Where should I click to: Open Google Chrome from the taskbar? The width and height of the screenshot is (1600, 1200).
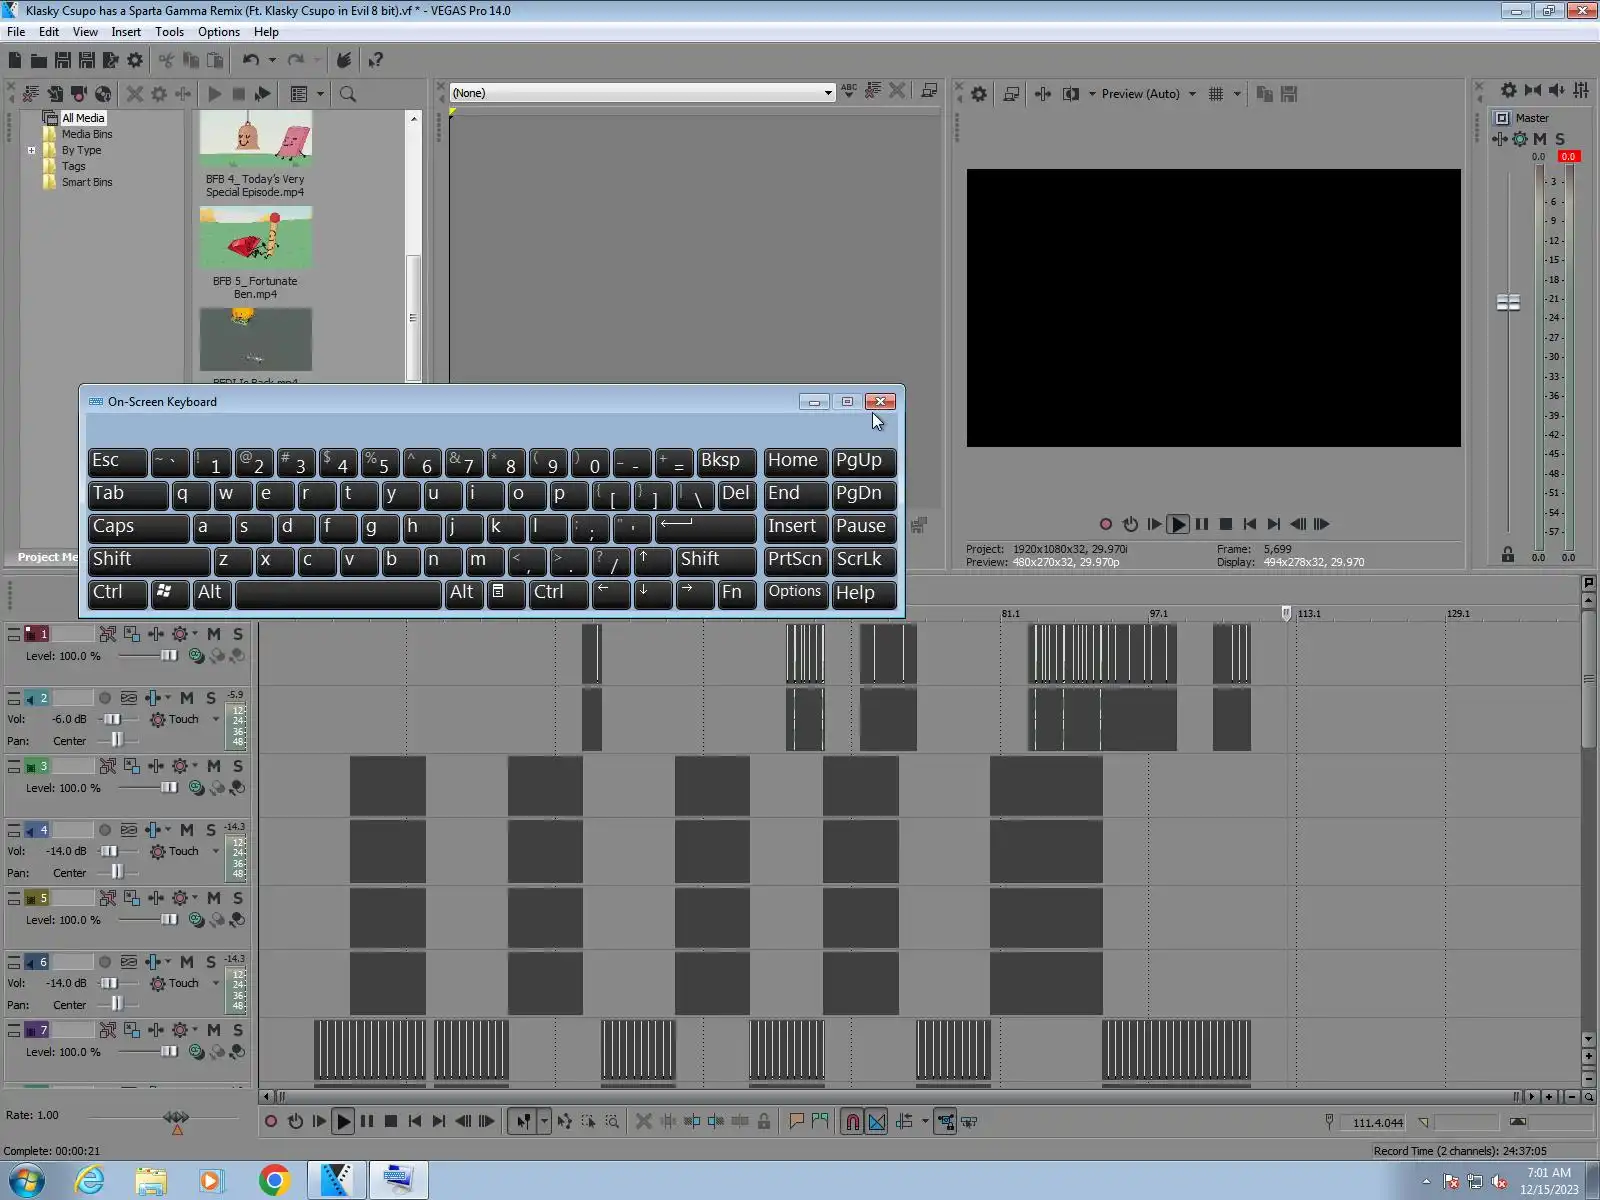tap(274, 1181)
